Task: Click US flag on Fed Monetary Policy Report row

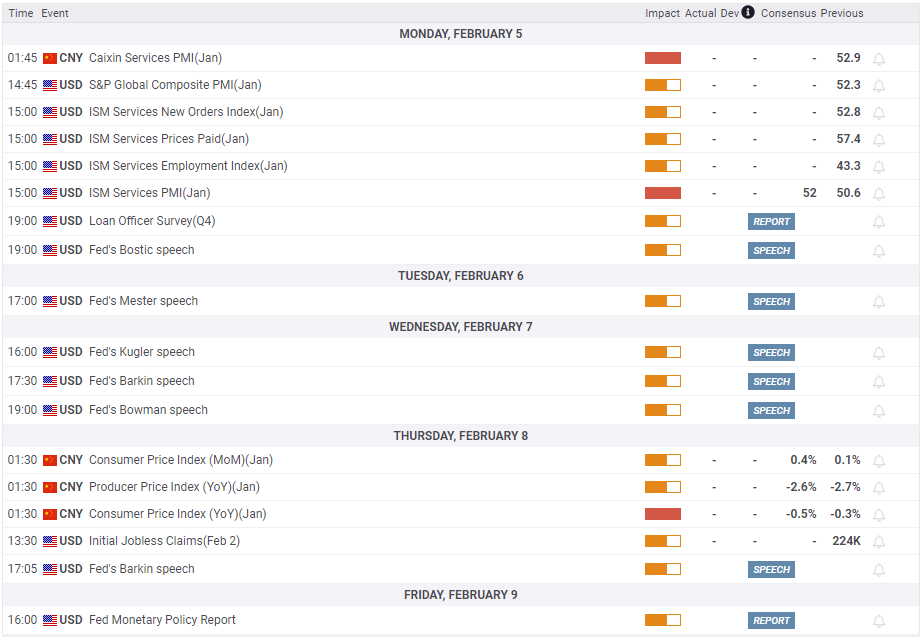Action: [x=50, y=620]
